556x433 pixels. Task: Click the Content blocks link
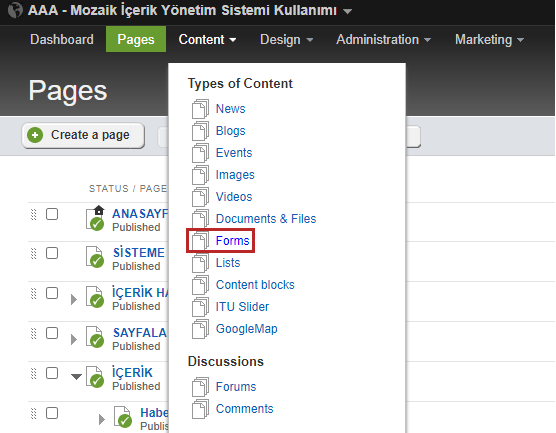point(255,285)
